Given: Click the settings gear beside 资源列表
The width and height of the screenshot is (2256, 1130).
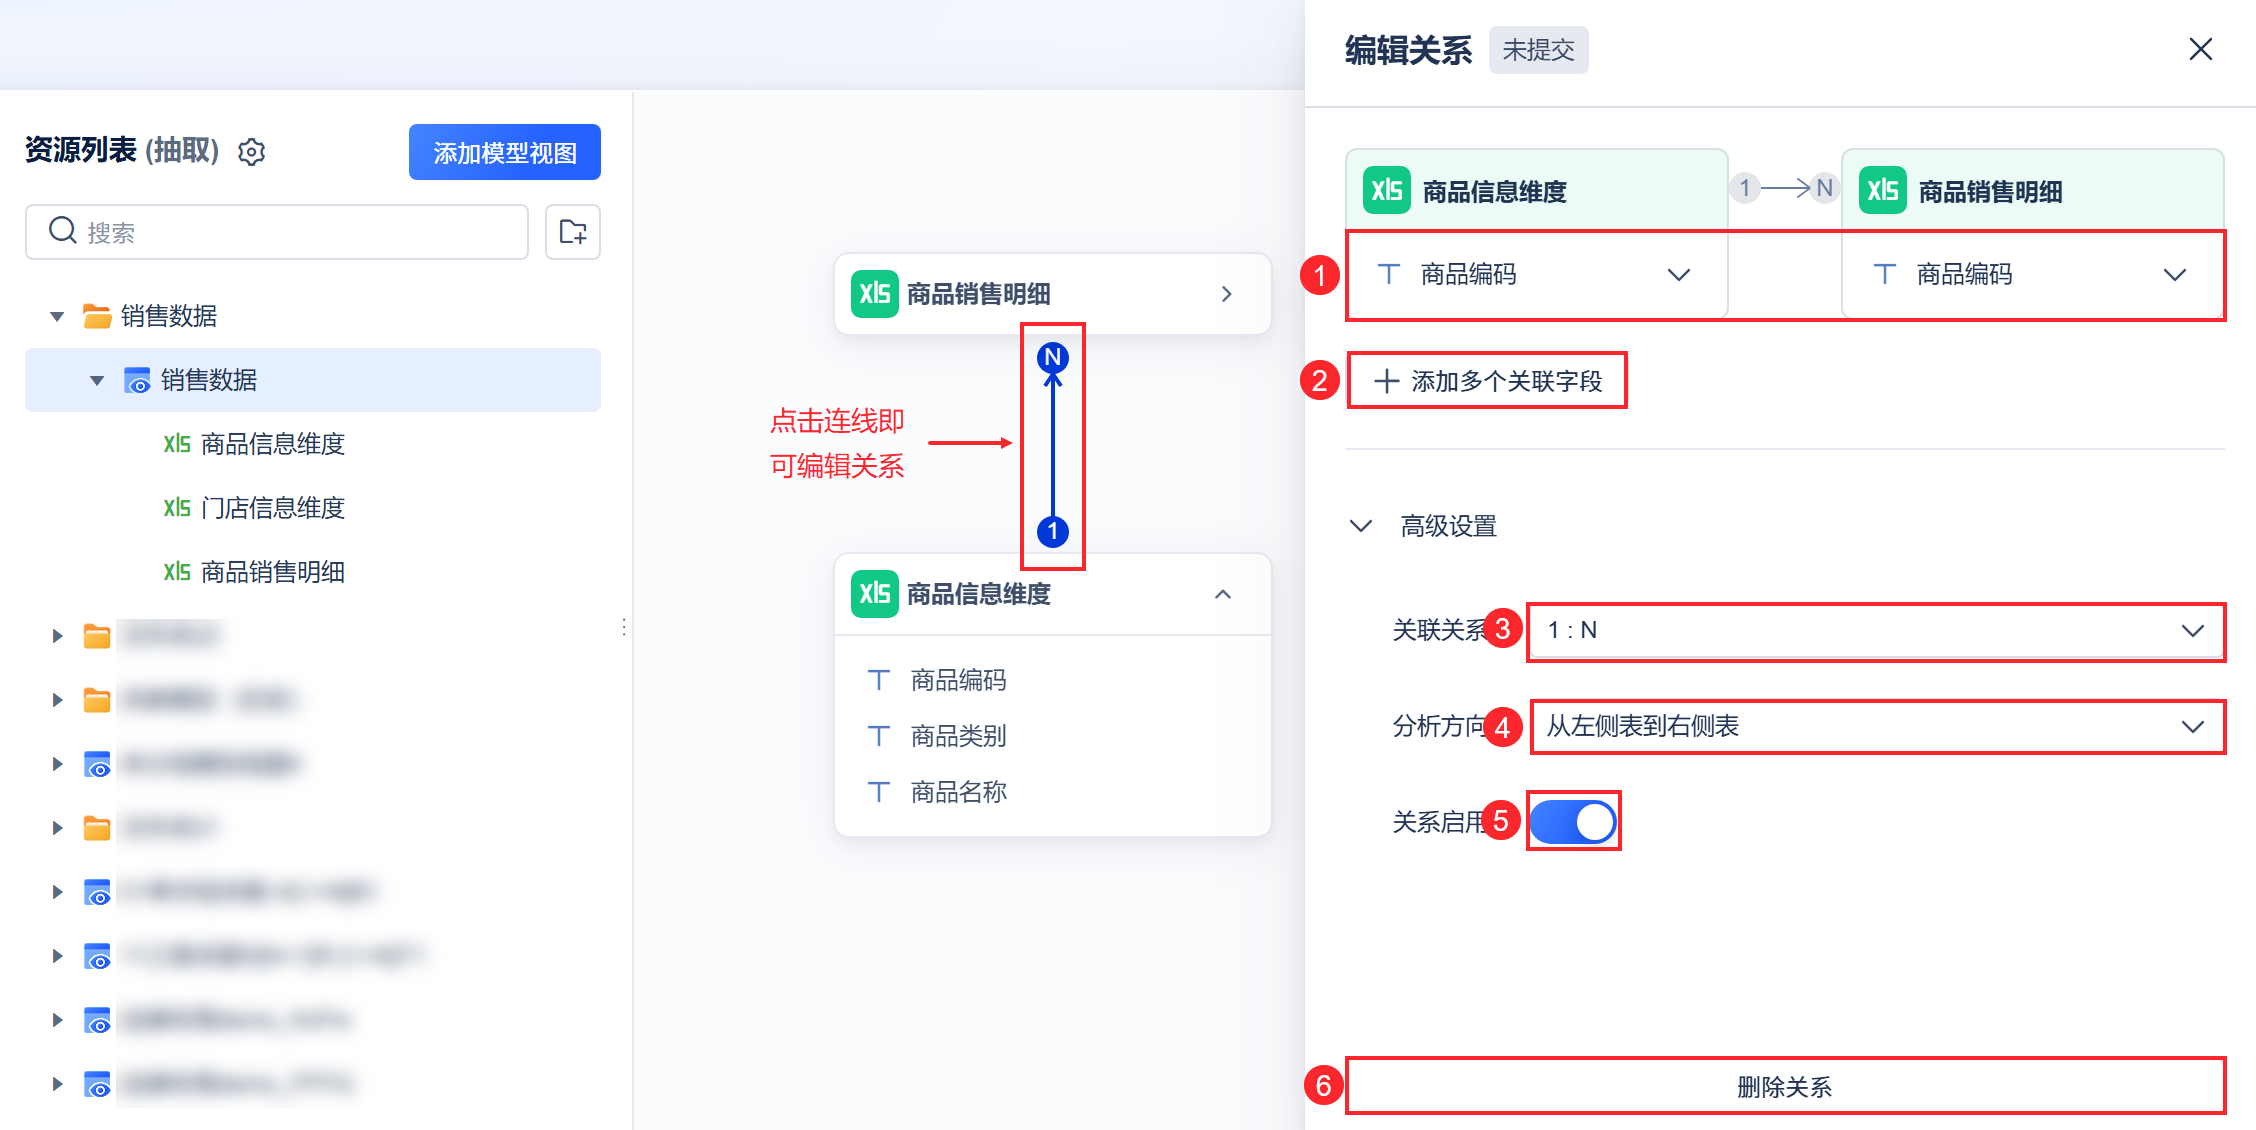Looking at the screenshot, I should tap(252, 152).
